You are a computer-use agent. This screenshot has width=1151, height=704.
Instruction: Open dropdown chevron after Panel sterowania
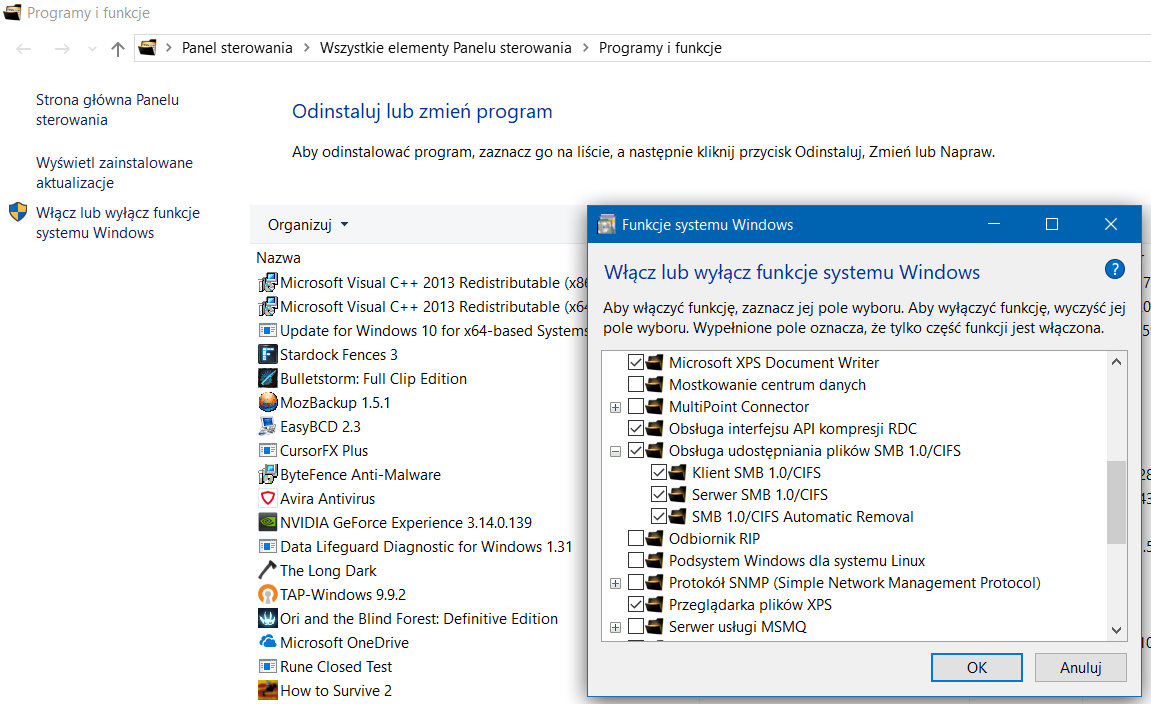coord(306,48)
